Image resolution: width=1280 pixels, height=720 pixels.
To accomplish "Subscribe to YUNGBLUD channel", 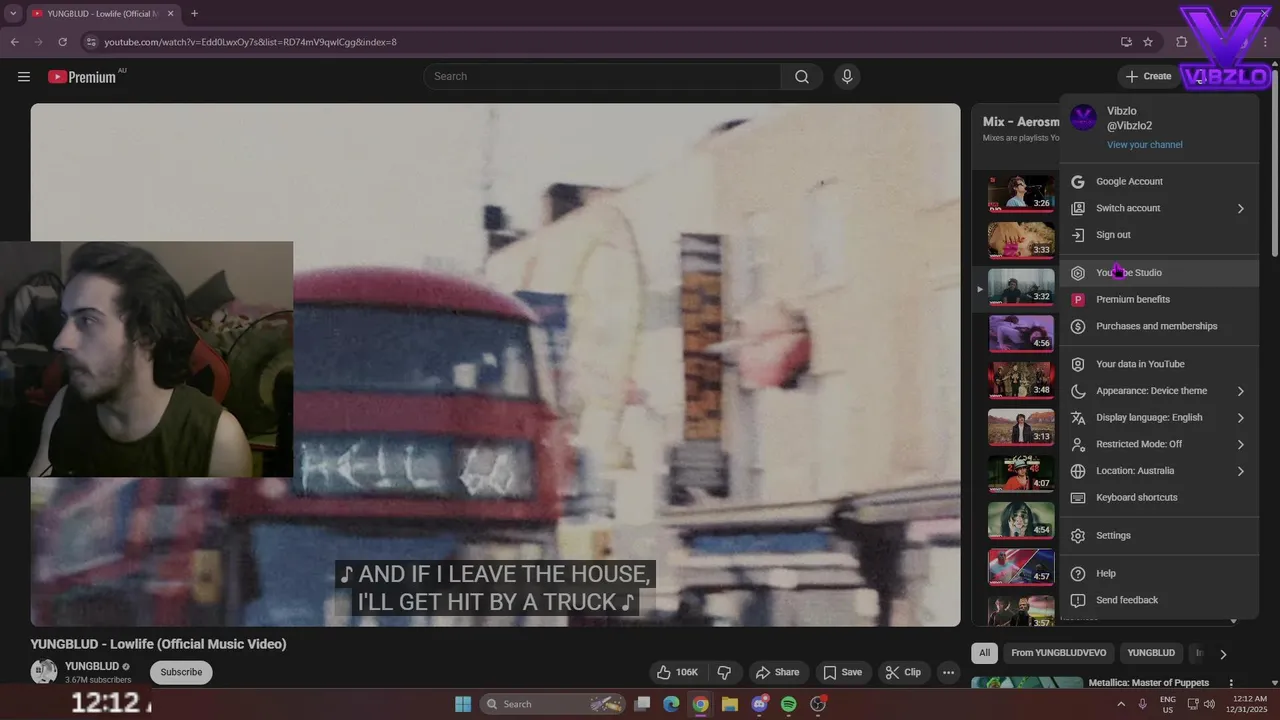I will pyautogui.click(x=181, y=672).
